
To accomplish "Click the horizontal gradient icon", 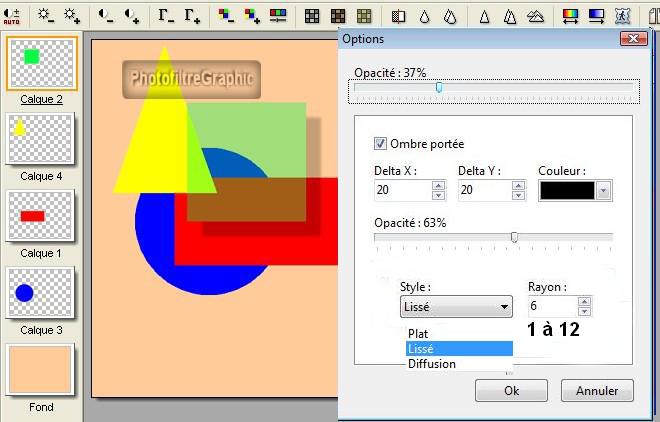I will click(x=571, y=16).
